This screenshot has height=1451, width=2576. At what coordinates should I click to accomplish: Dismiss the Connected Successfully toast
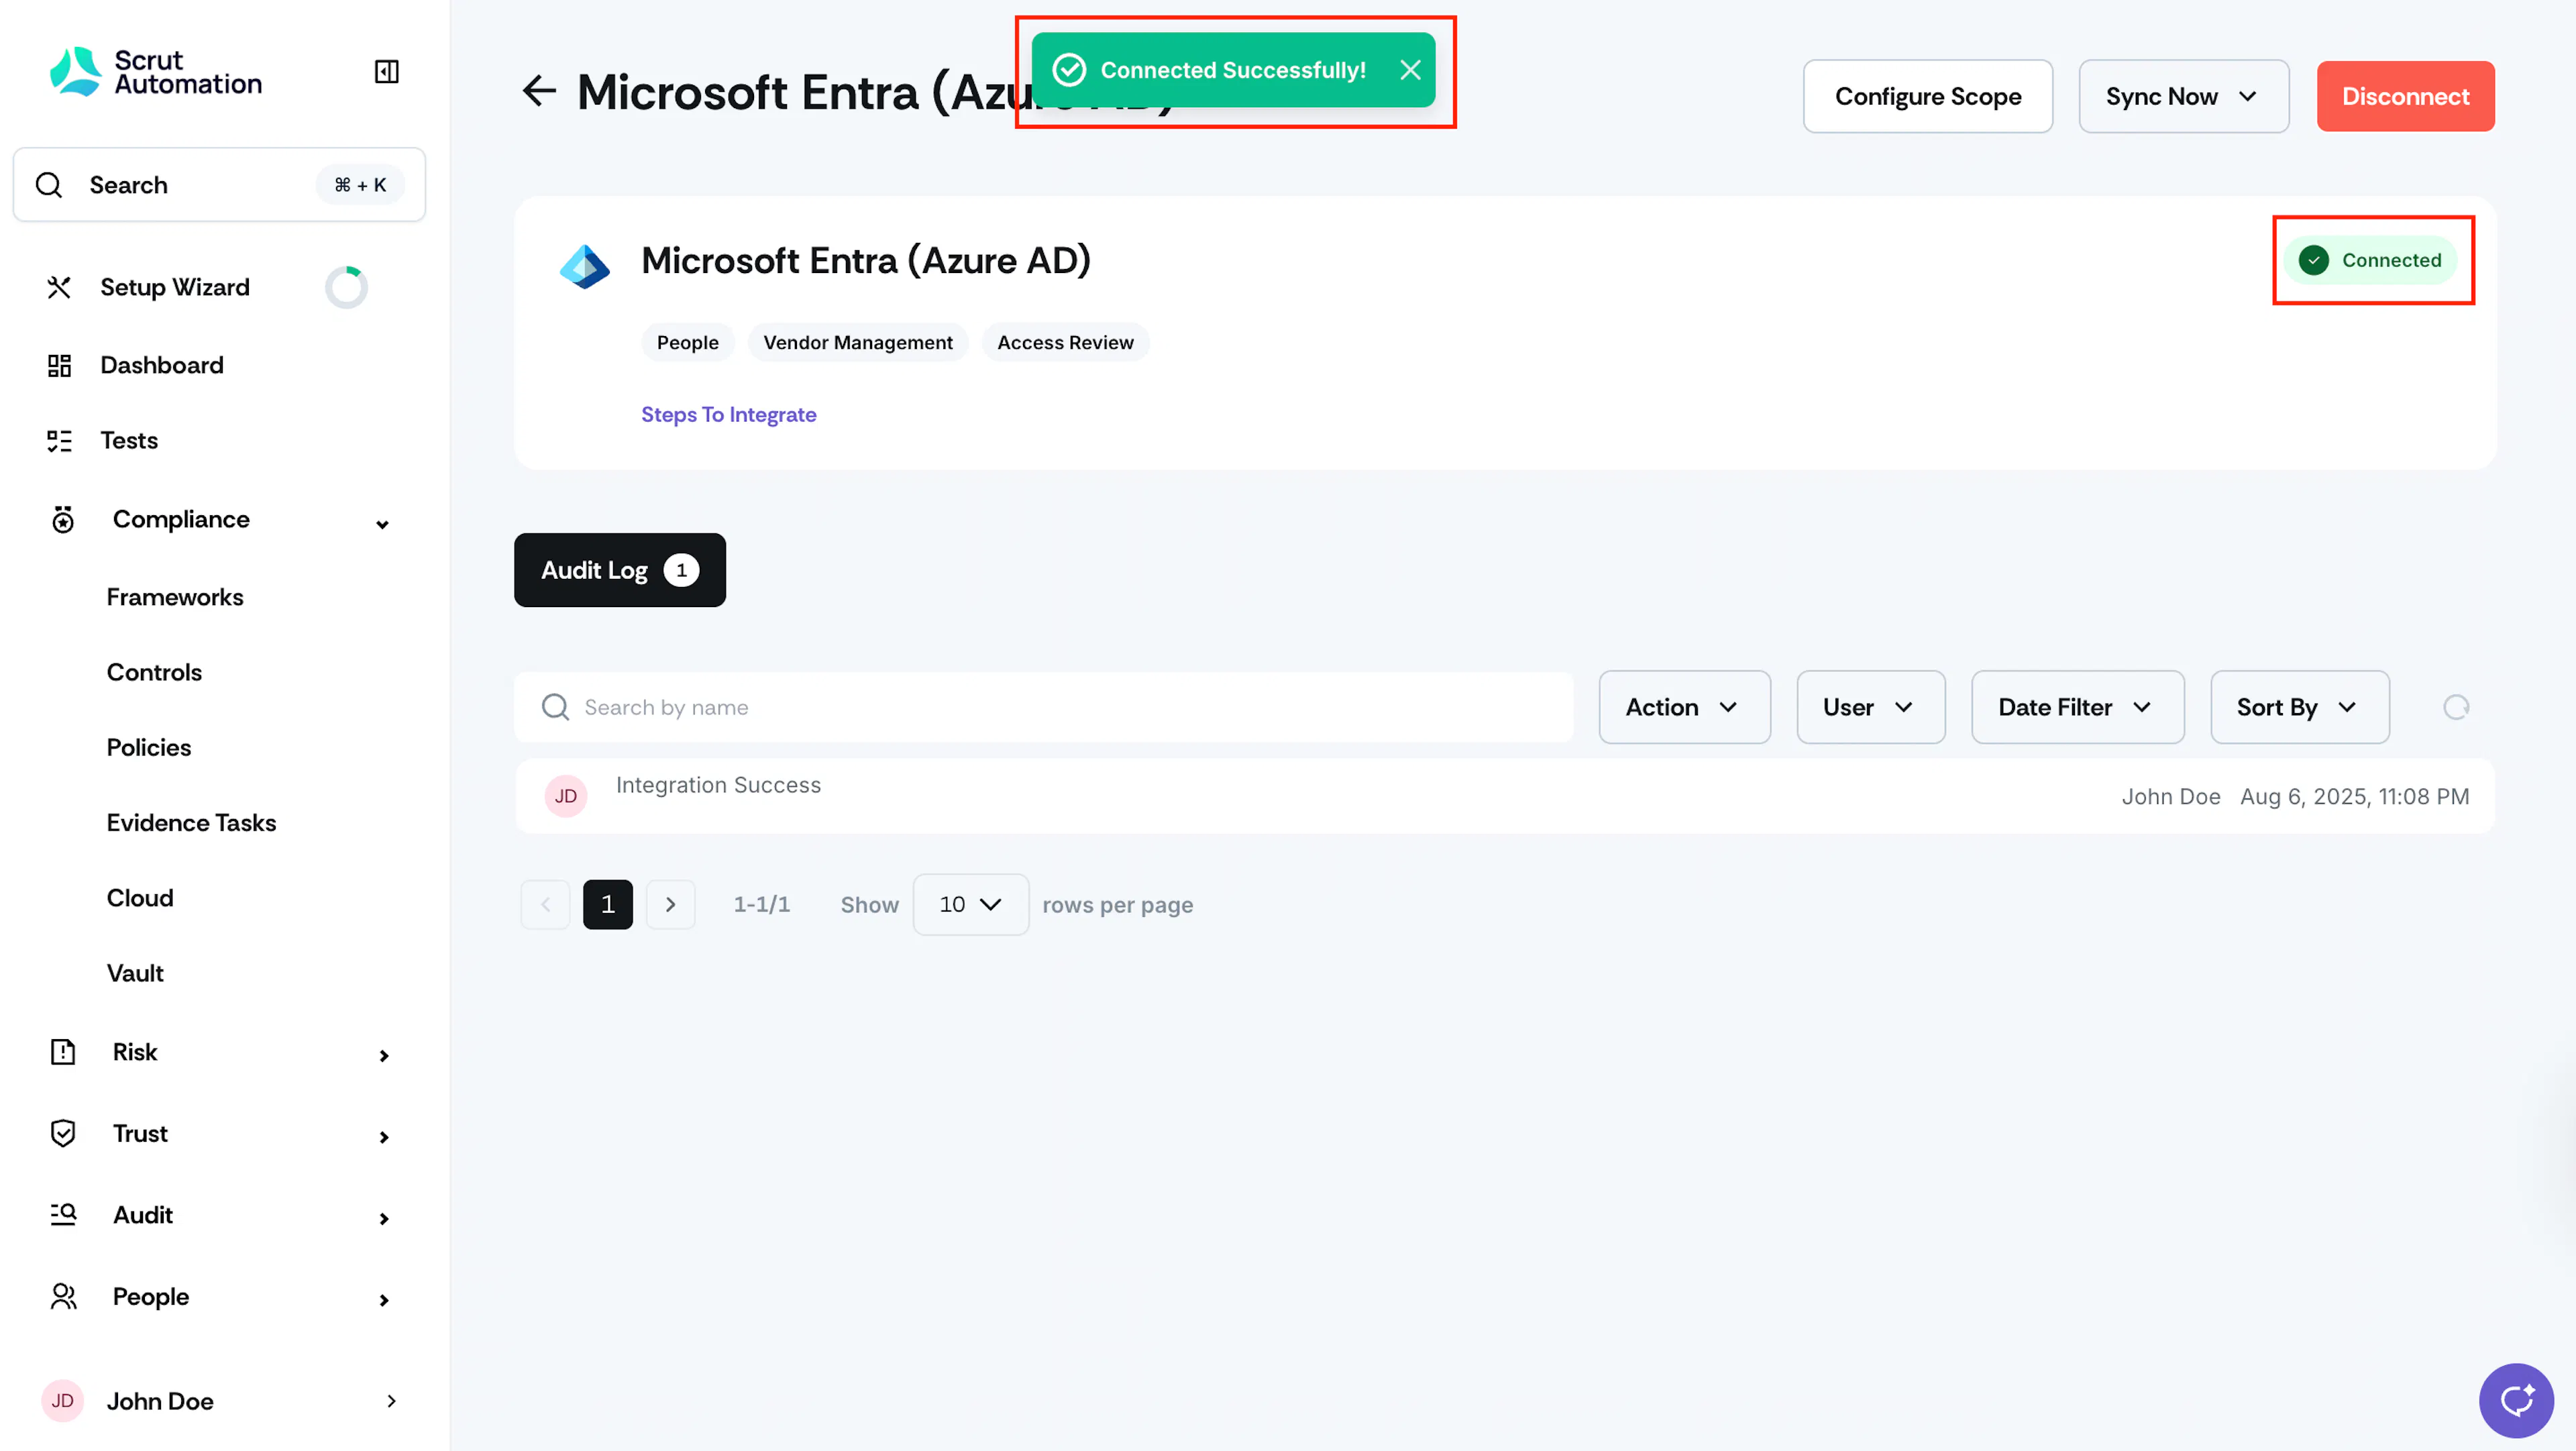pyautogui.click(x=1410, y=70)
